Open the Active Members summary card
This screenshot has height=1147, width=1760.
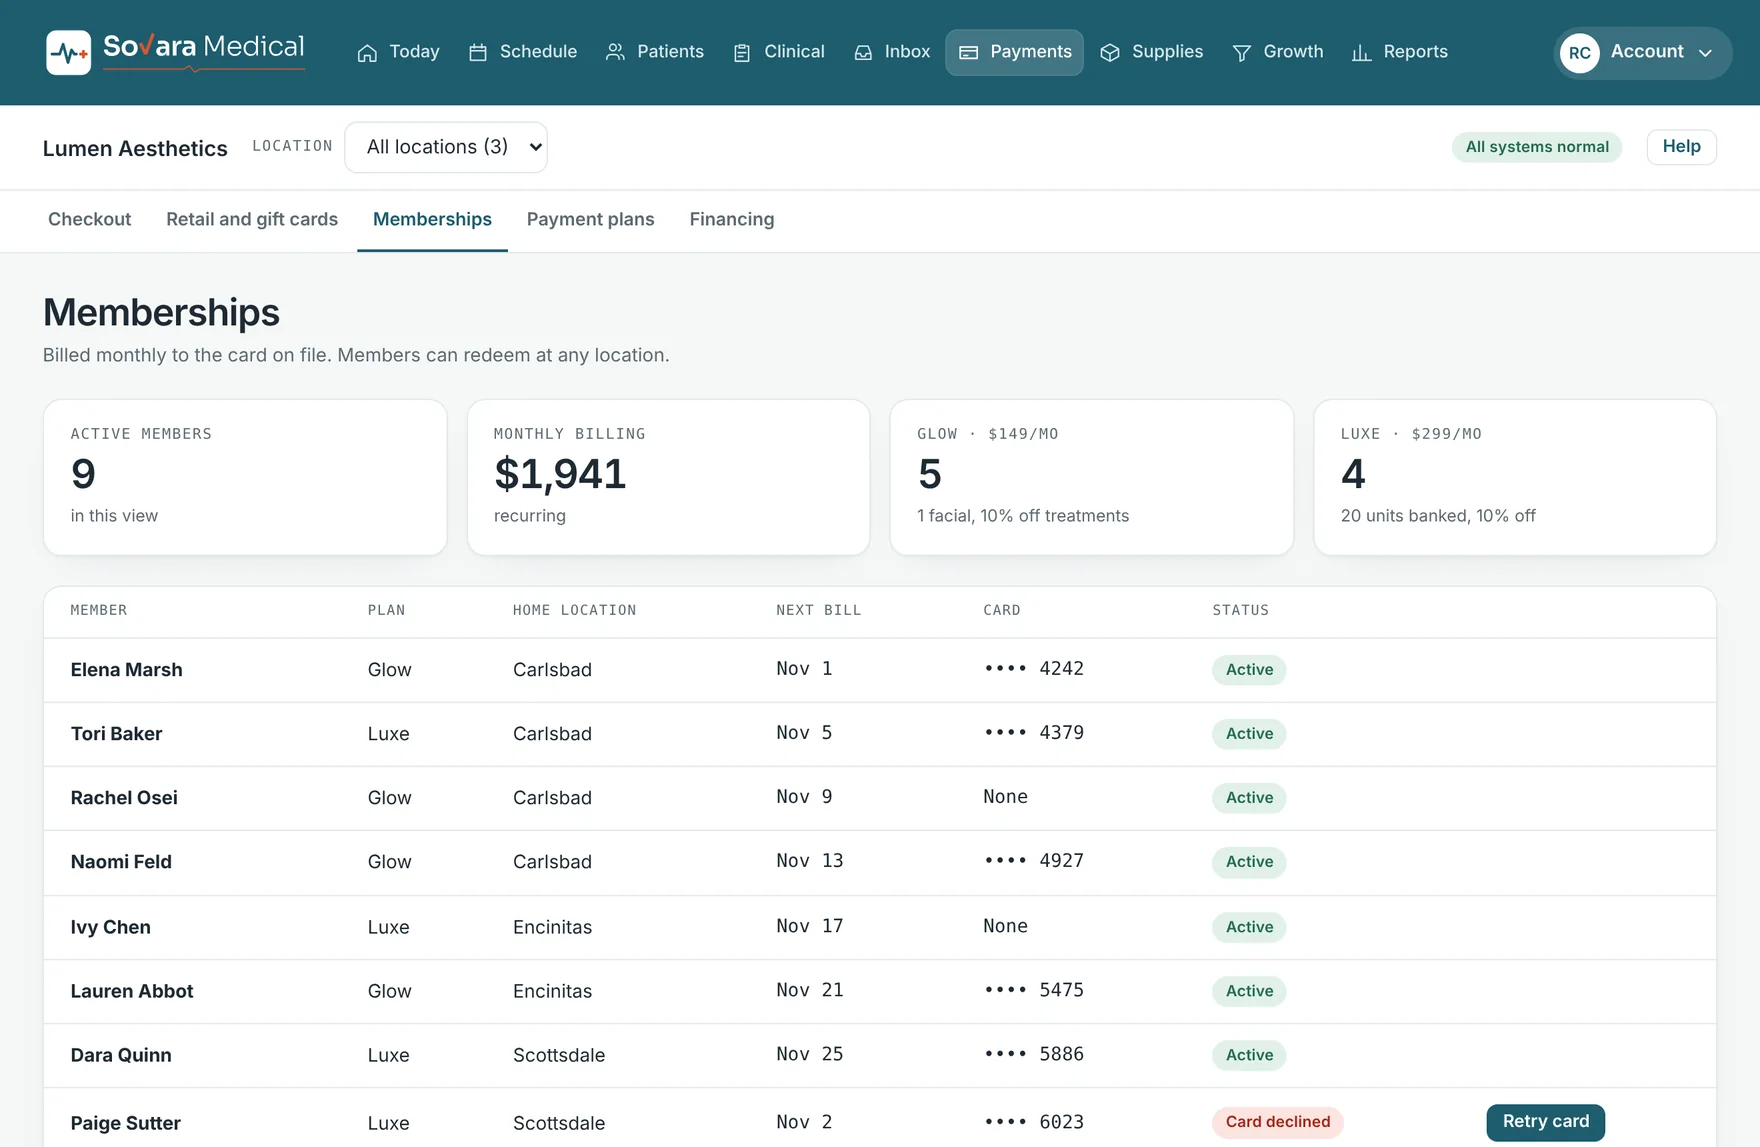(245, 477)
